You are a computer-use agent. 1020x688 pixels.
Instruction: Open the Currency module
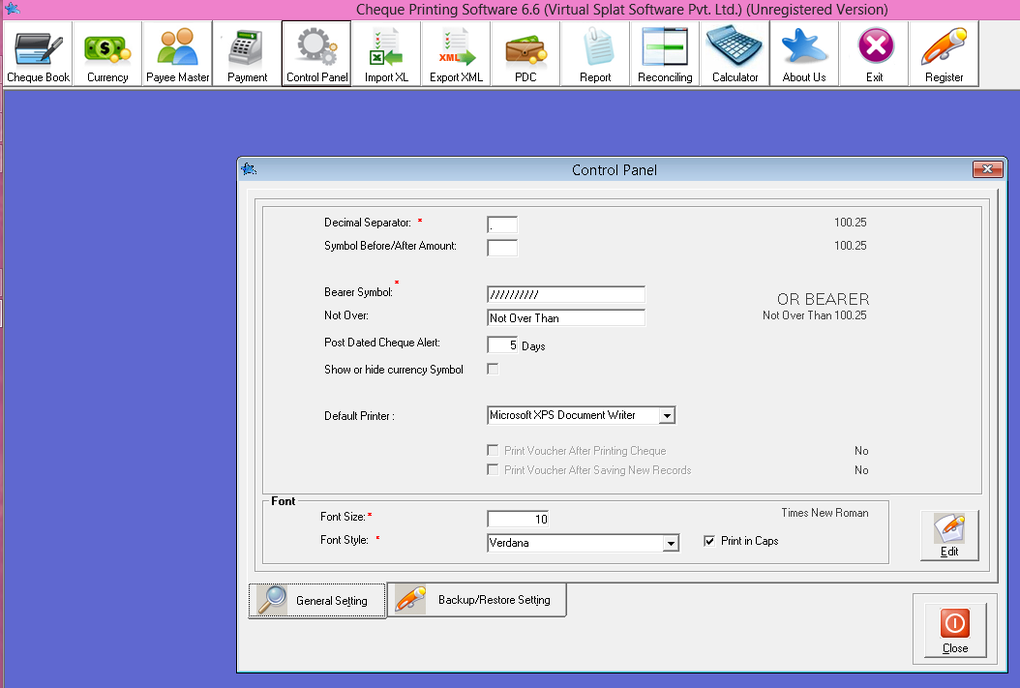(107, 53)
